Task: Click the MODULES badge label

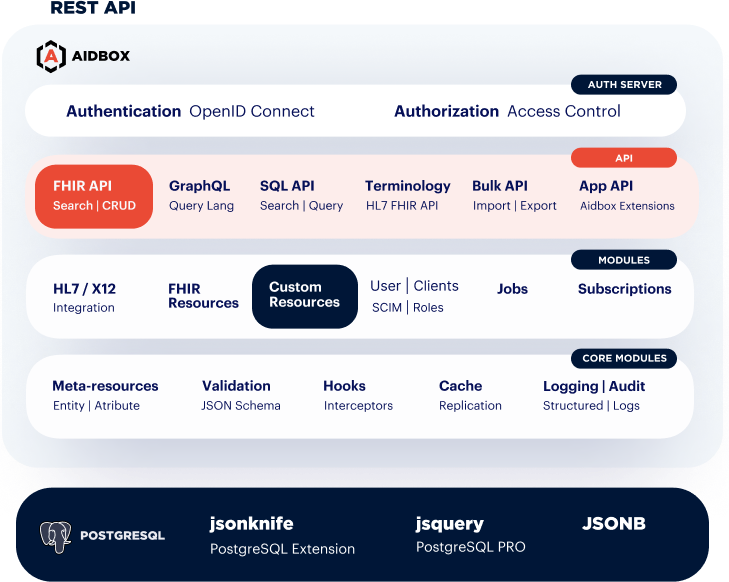Action: 624,260
